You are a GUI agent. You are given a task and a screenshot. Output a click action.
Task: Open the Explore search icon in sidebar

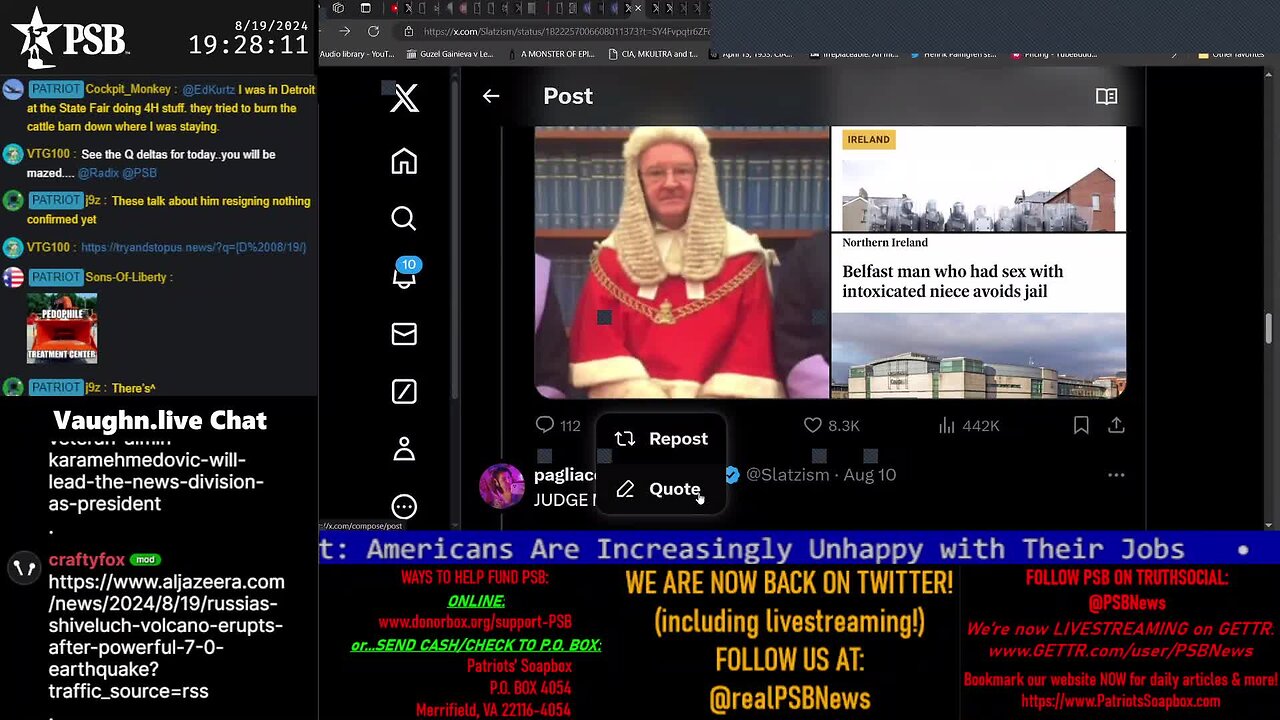404,218
